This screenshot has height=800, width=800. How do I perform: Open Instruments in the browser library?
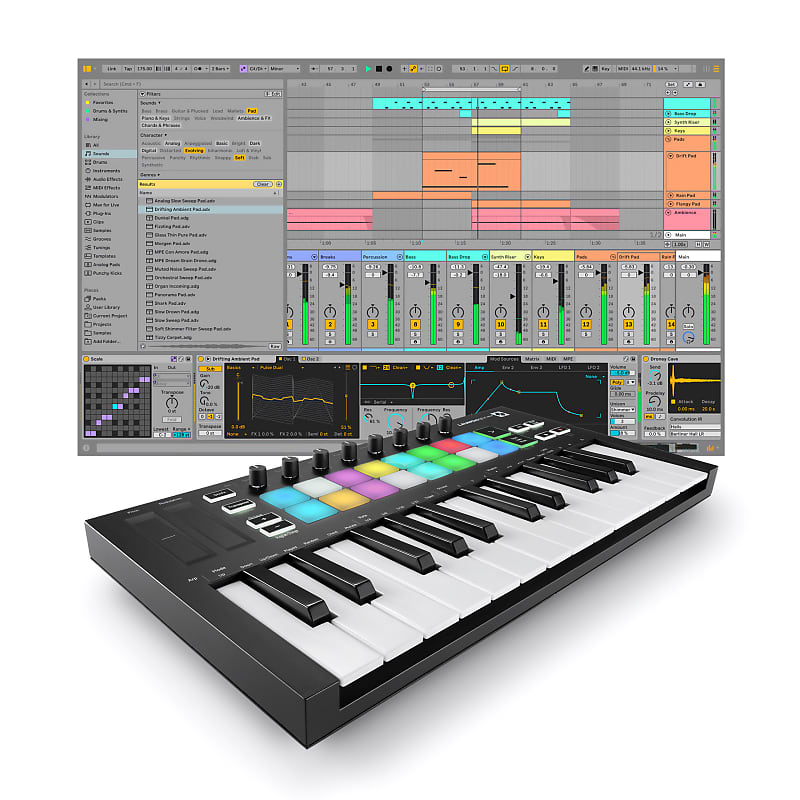104,171
